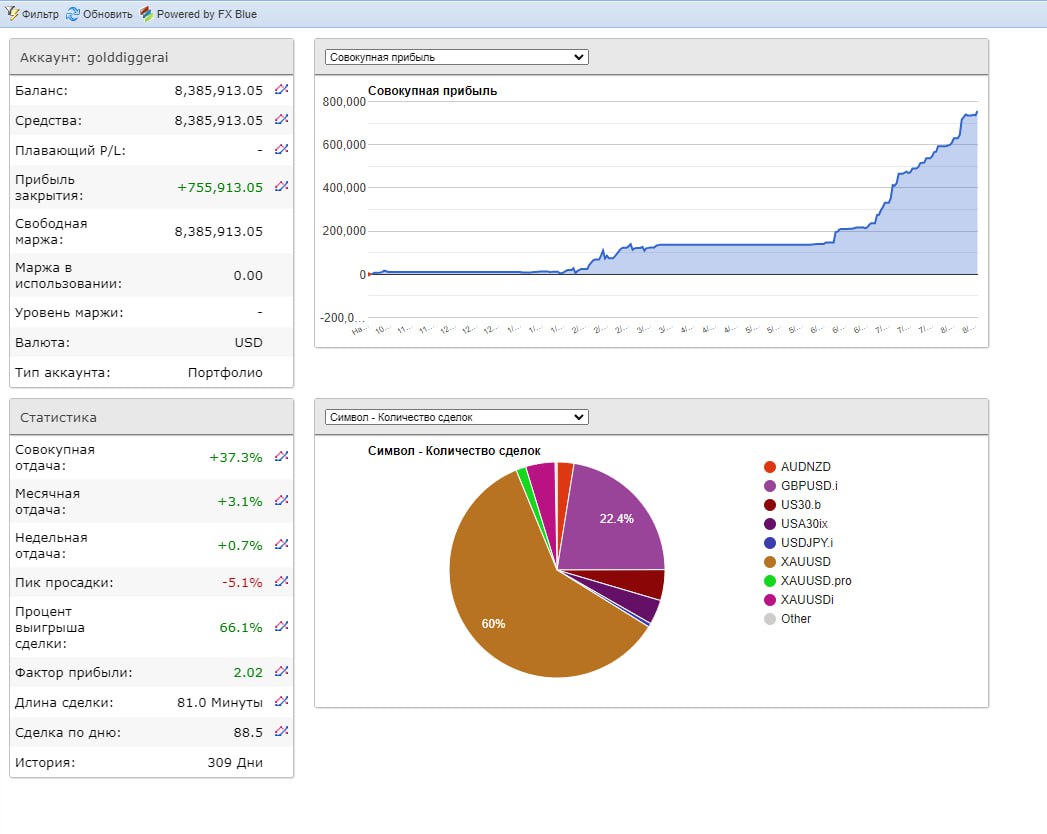Open chart icon next to Средства

tap(281, 120)
